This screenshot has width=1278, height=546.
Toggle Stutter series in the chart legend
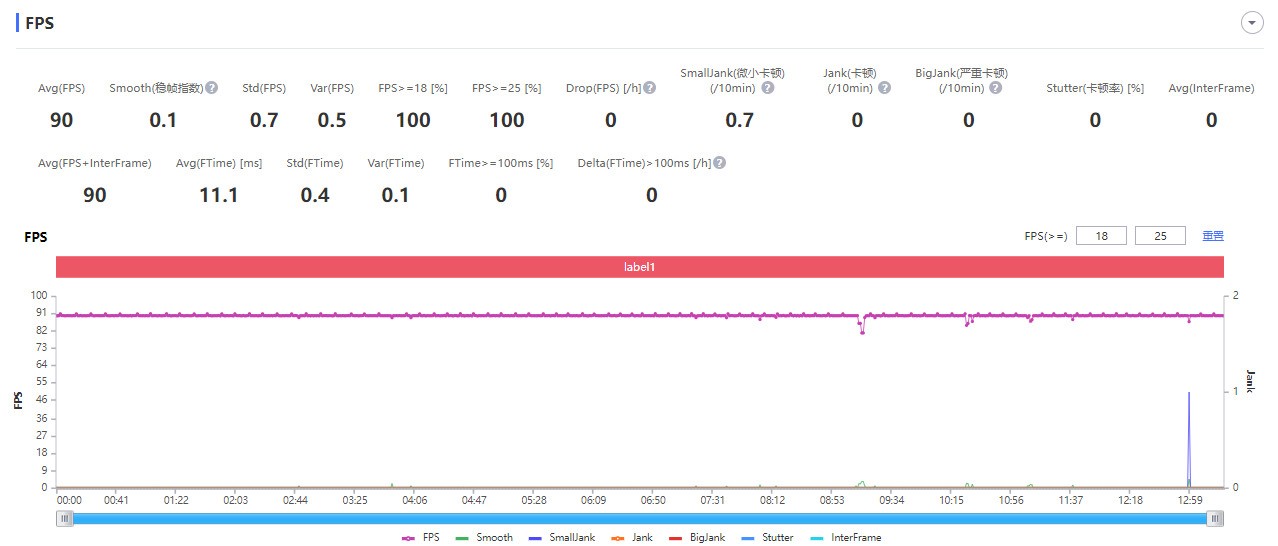[x=768, y=538]
